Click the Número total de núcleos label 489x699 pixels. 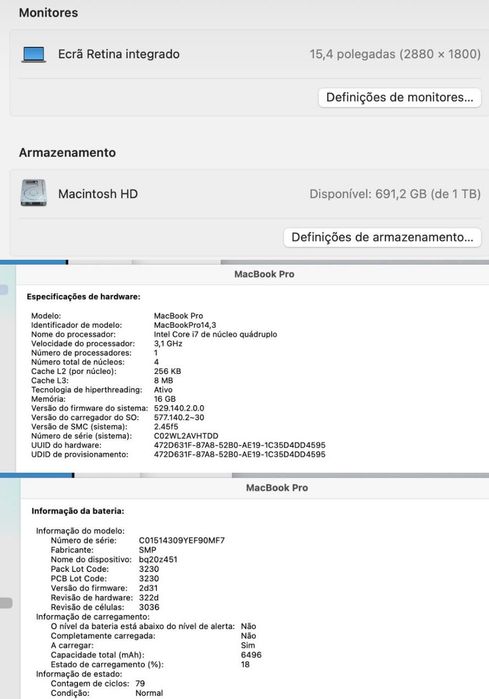pos(78,362)
